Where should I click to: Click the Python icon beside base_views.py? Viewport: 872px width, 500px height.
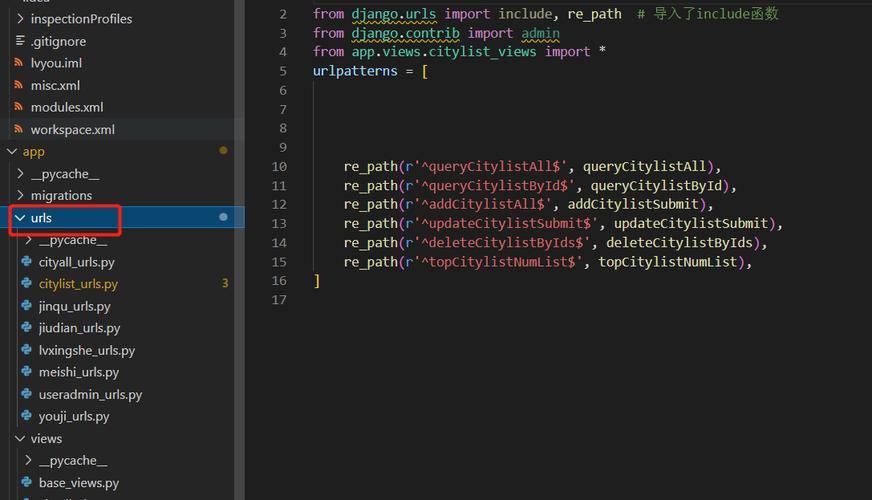coord(28,483)
